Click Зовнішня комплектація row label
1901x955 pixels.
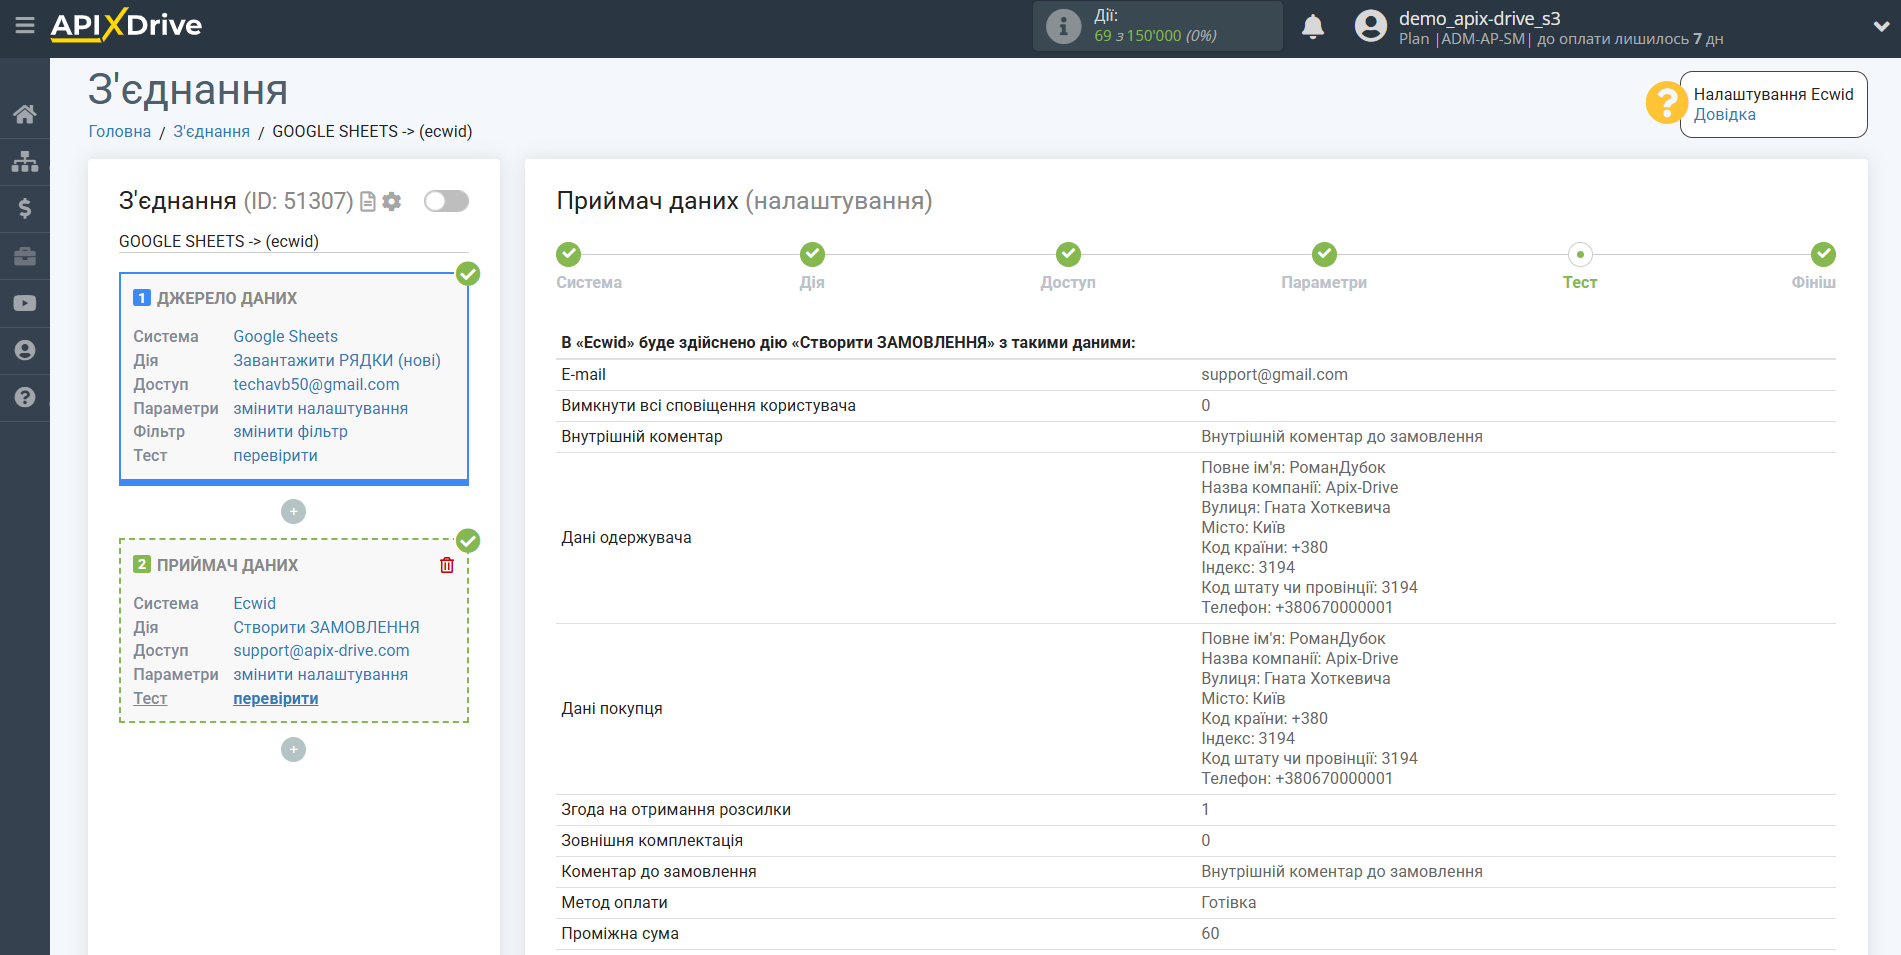point(652,841)
